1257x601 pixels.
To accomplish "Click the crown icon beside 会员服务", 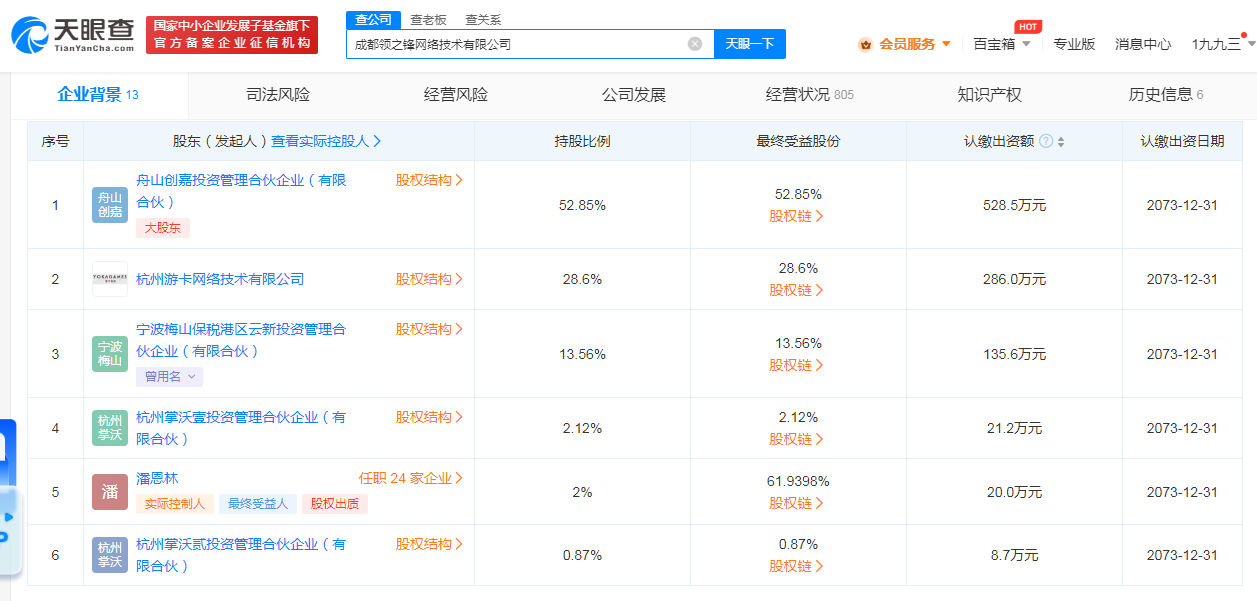I will click(866, 44).
